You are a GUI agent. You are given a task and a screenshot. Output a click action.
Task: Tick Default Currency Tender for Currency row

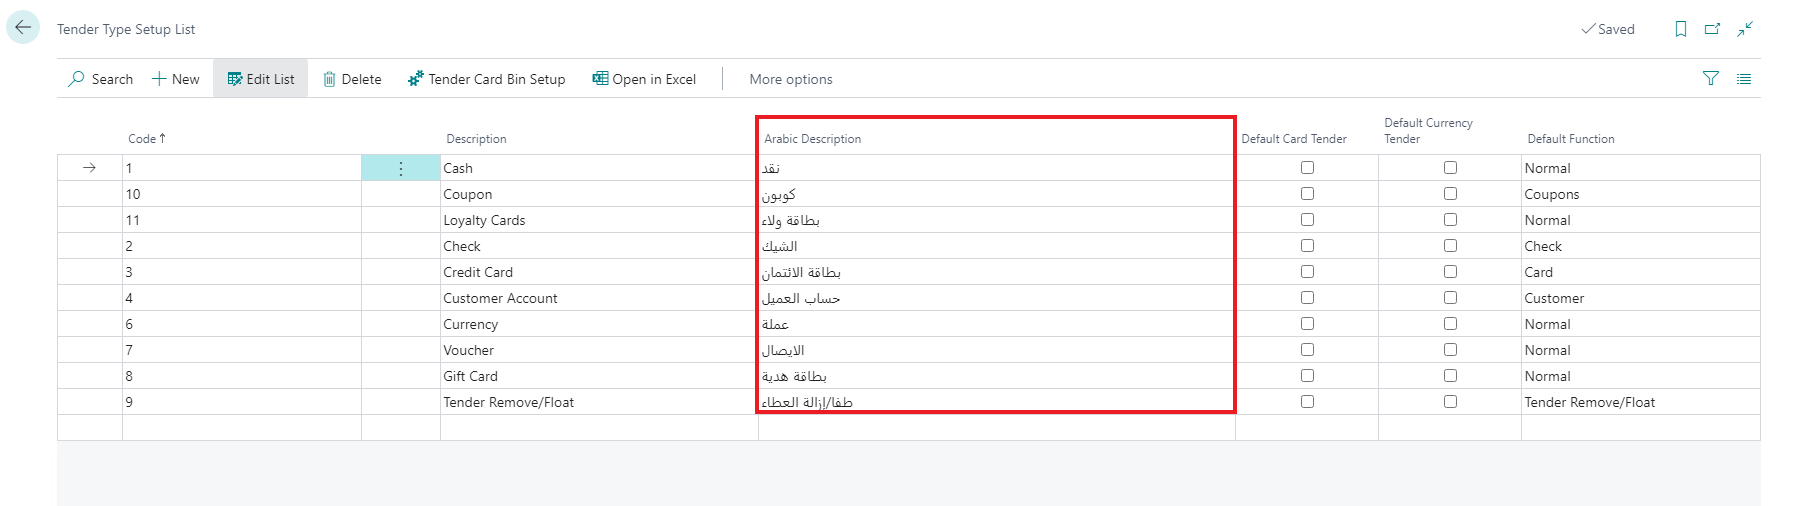tap(1450, 324)
